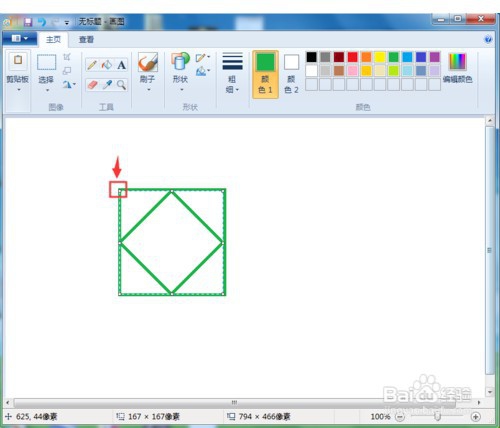
Task: Click the rectangular Select tool icon
Action: tap(46, 62)
